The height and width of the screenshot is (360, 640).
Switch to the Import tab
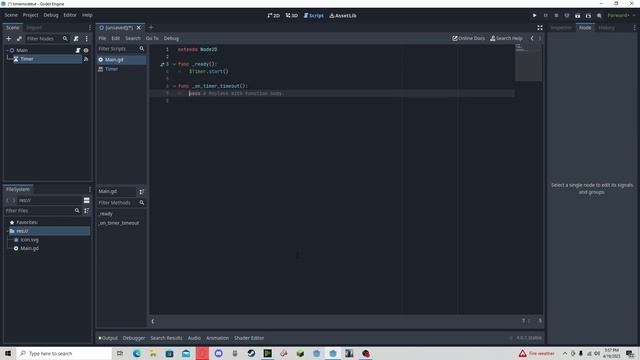point(34,28)
